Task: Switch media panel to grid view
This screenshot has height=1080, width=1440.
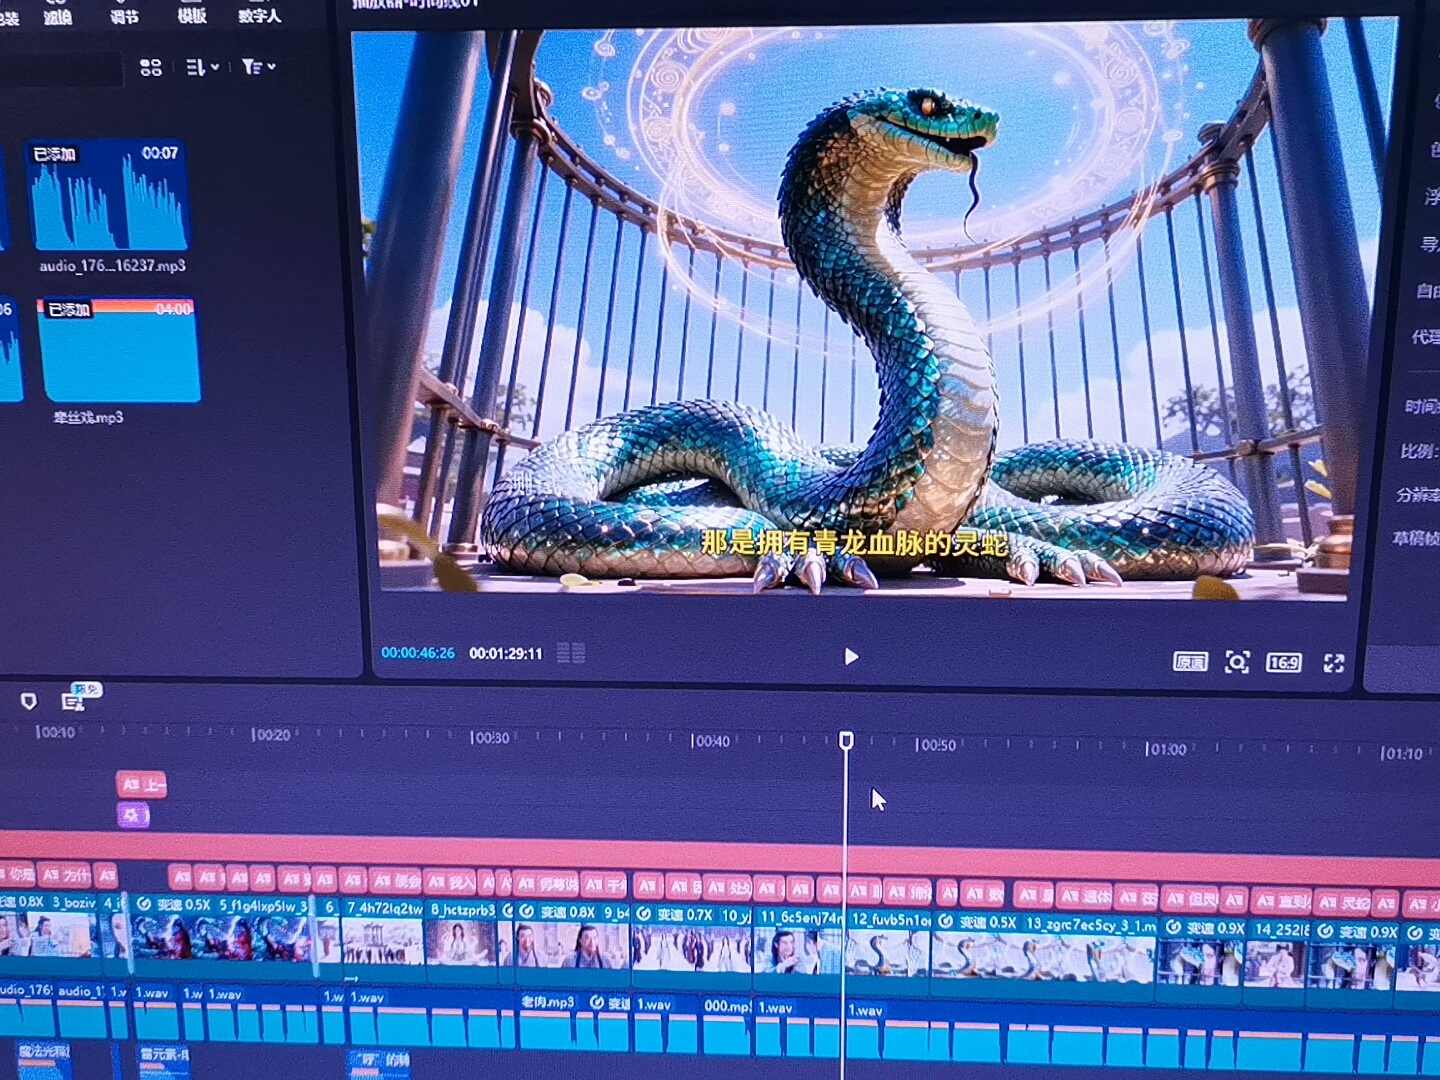Action: (x=151, y=67)
